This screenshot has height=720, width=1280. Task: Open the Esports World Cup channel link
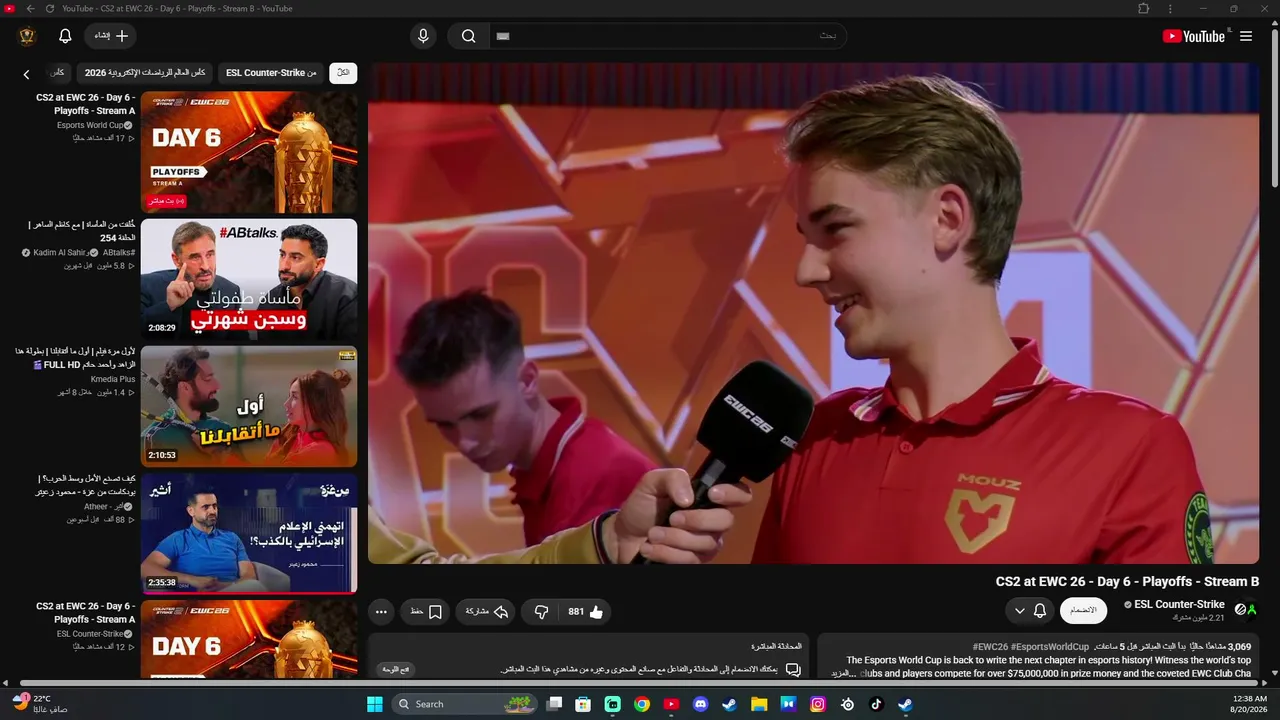(89, 125)
